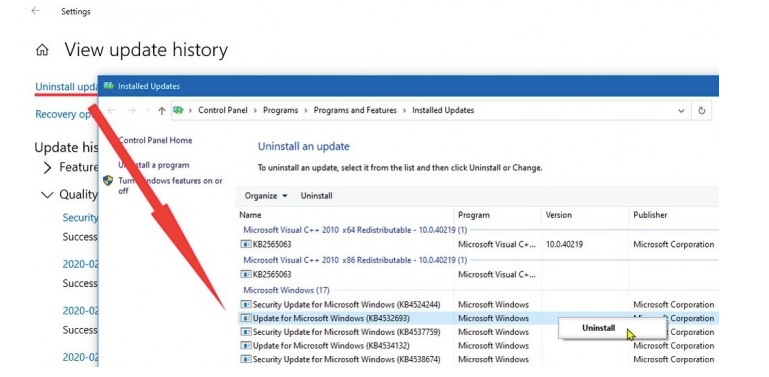Open the Organize dropdown menu
This screenshot has height=377, width=769.
(x=266, y=196)
